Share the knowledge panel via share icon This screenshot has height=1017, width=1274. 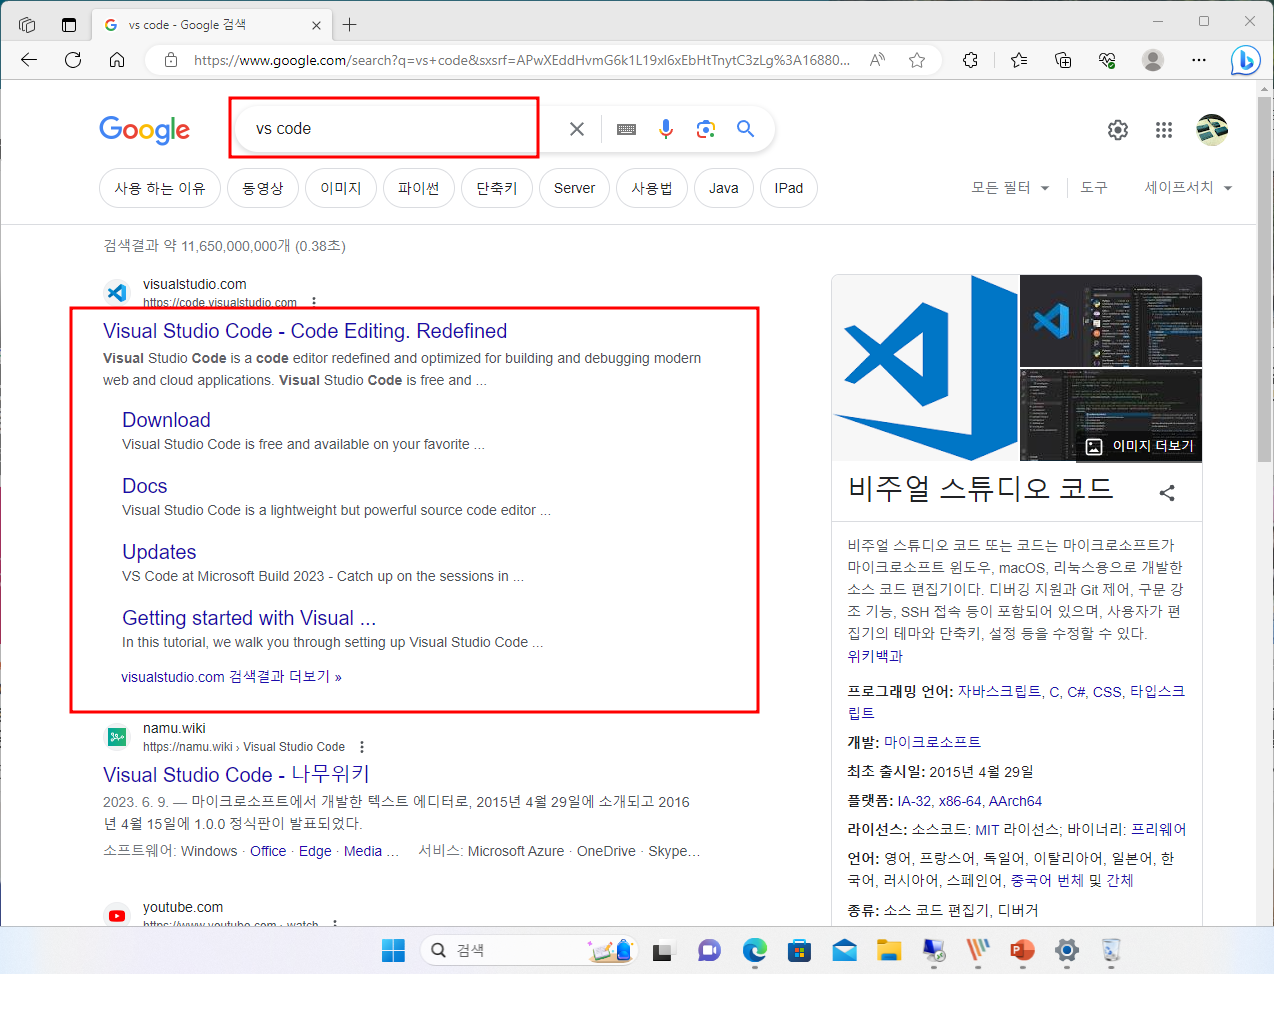(x=1167, y=493)
